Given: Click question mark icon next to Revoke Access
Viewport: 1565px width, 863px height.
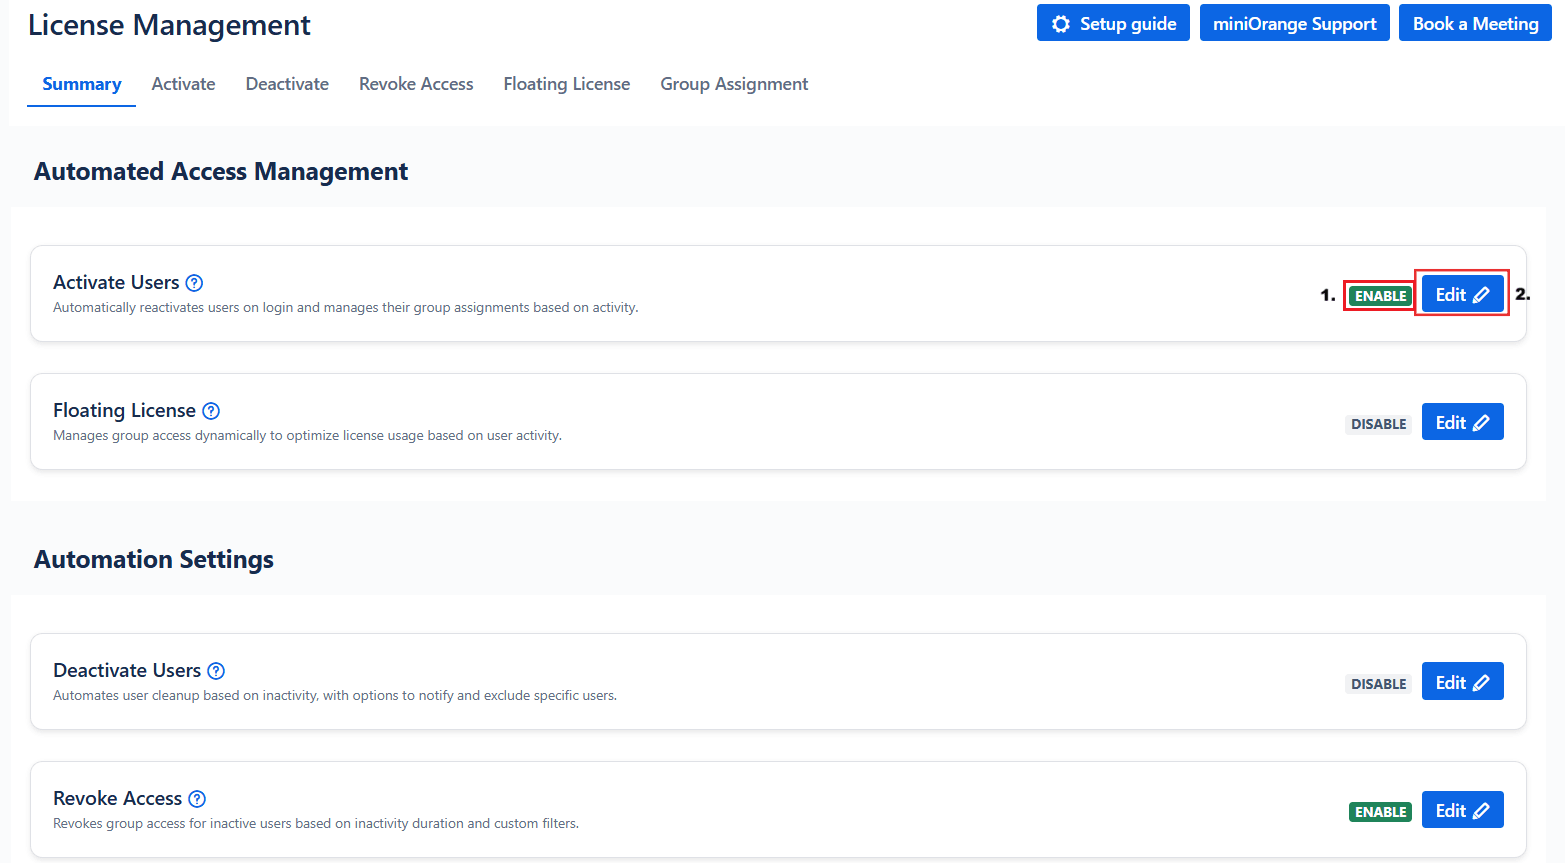Looking at the screenshot, I should tap(197, 799).
